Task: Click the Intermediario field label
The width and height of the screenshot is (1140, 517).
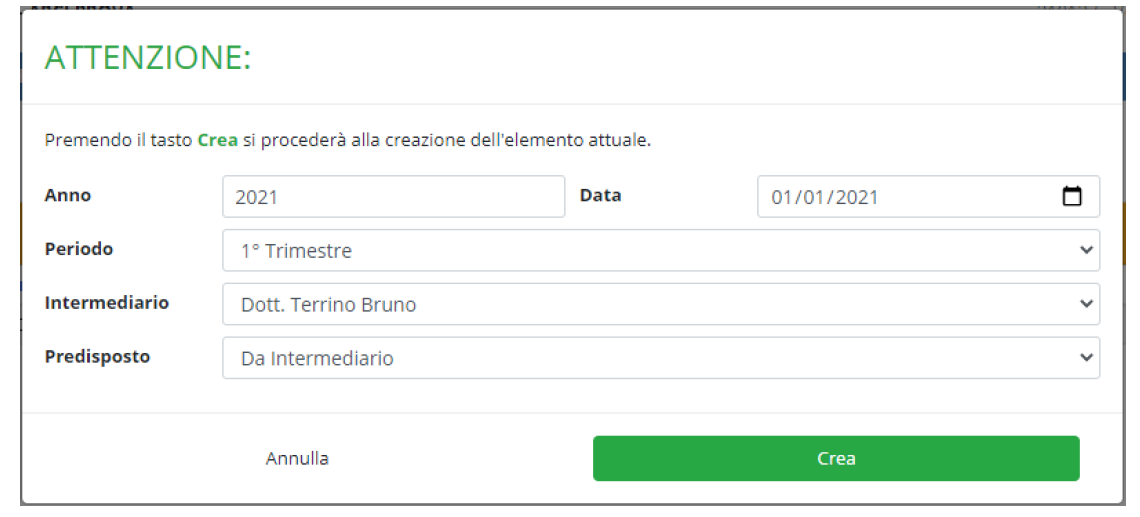Action: 107,302
